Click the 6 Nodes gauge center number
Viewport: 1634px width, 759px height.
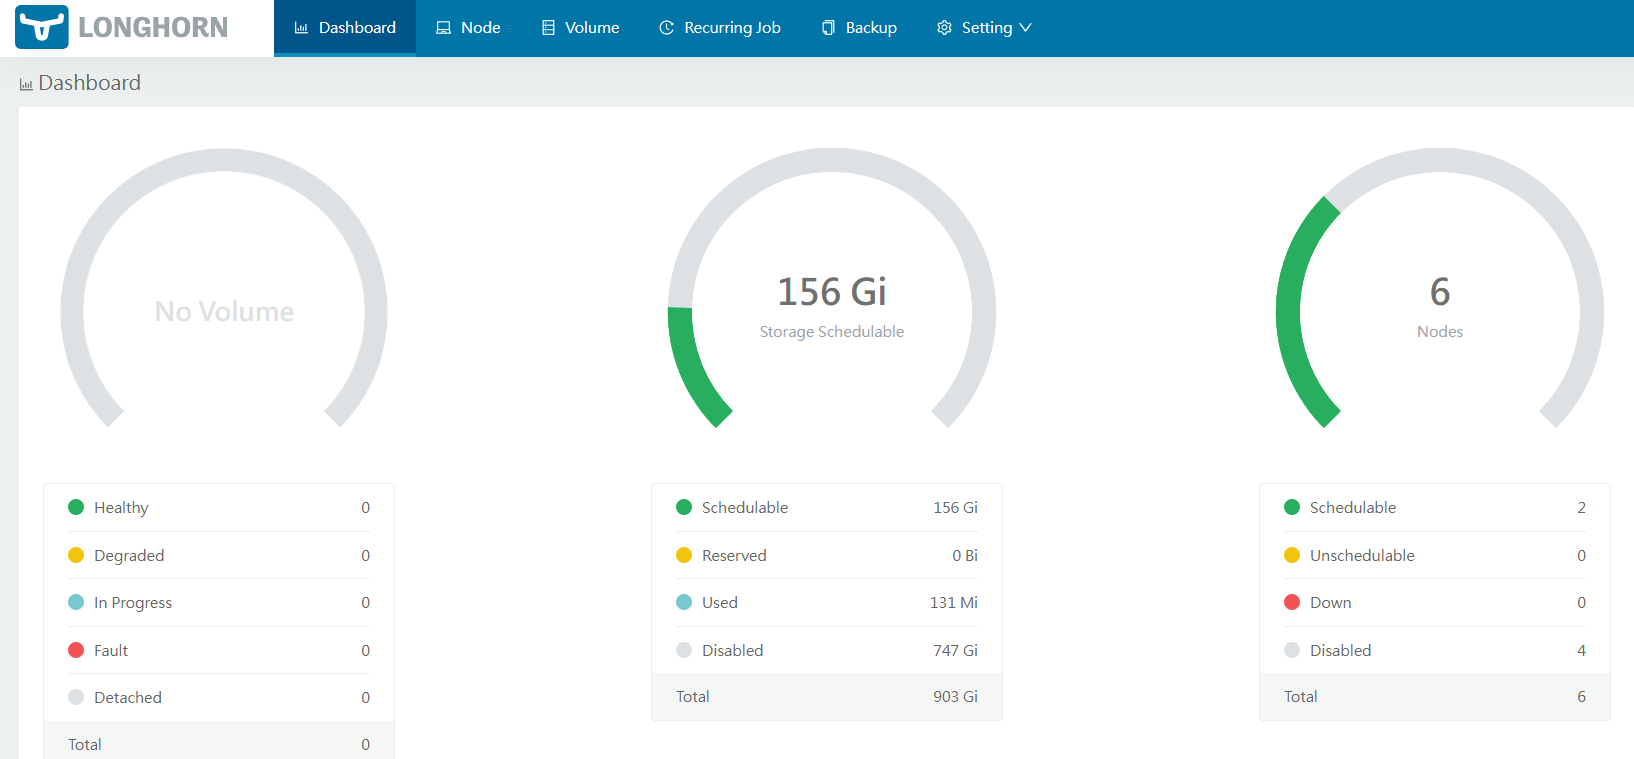pos(1440,292)
